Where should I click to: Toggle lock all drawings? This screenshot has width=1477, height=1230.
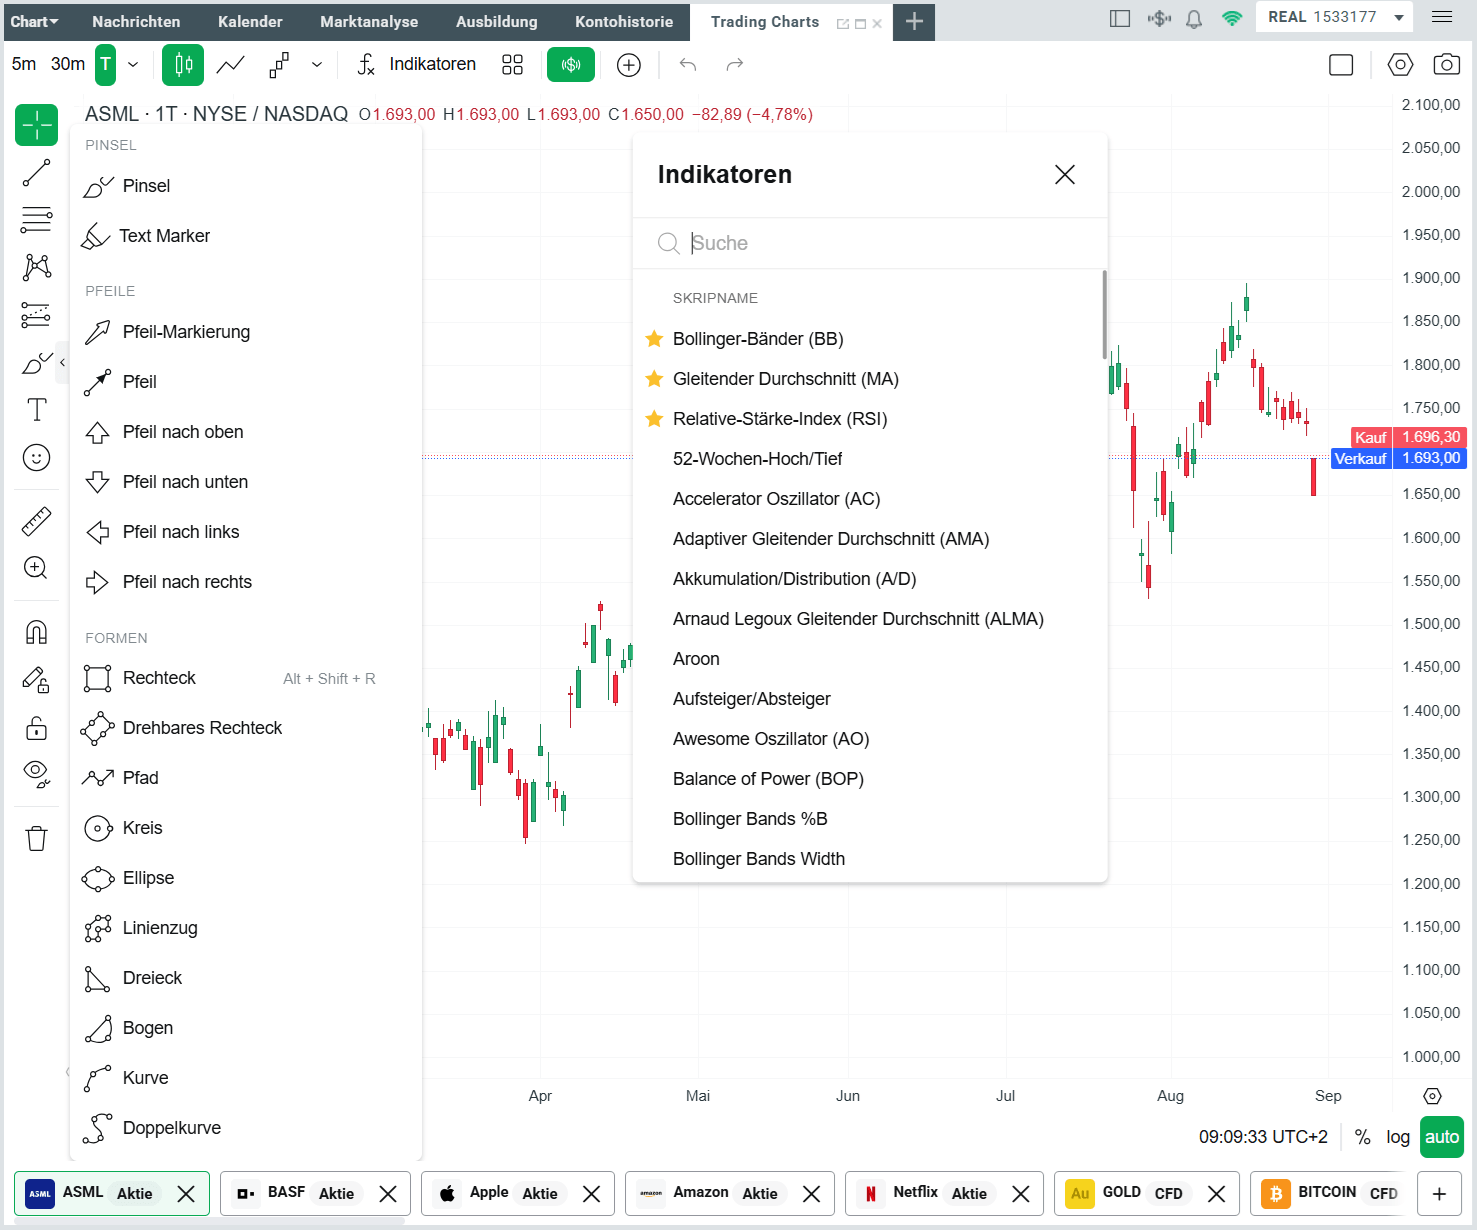pos(37,728)
